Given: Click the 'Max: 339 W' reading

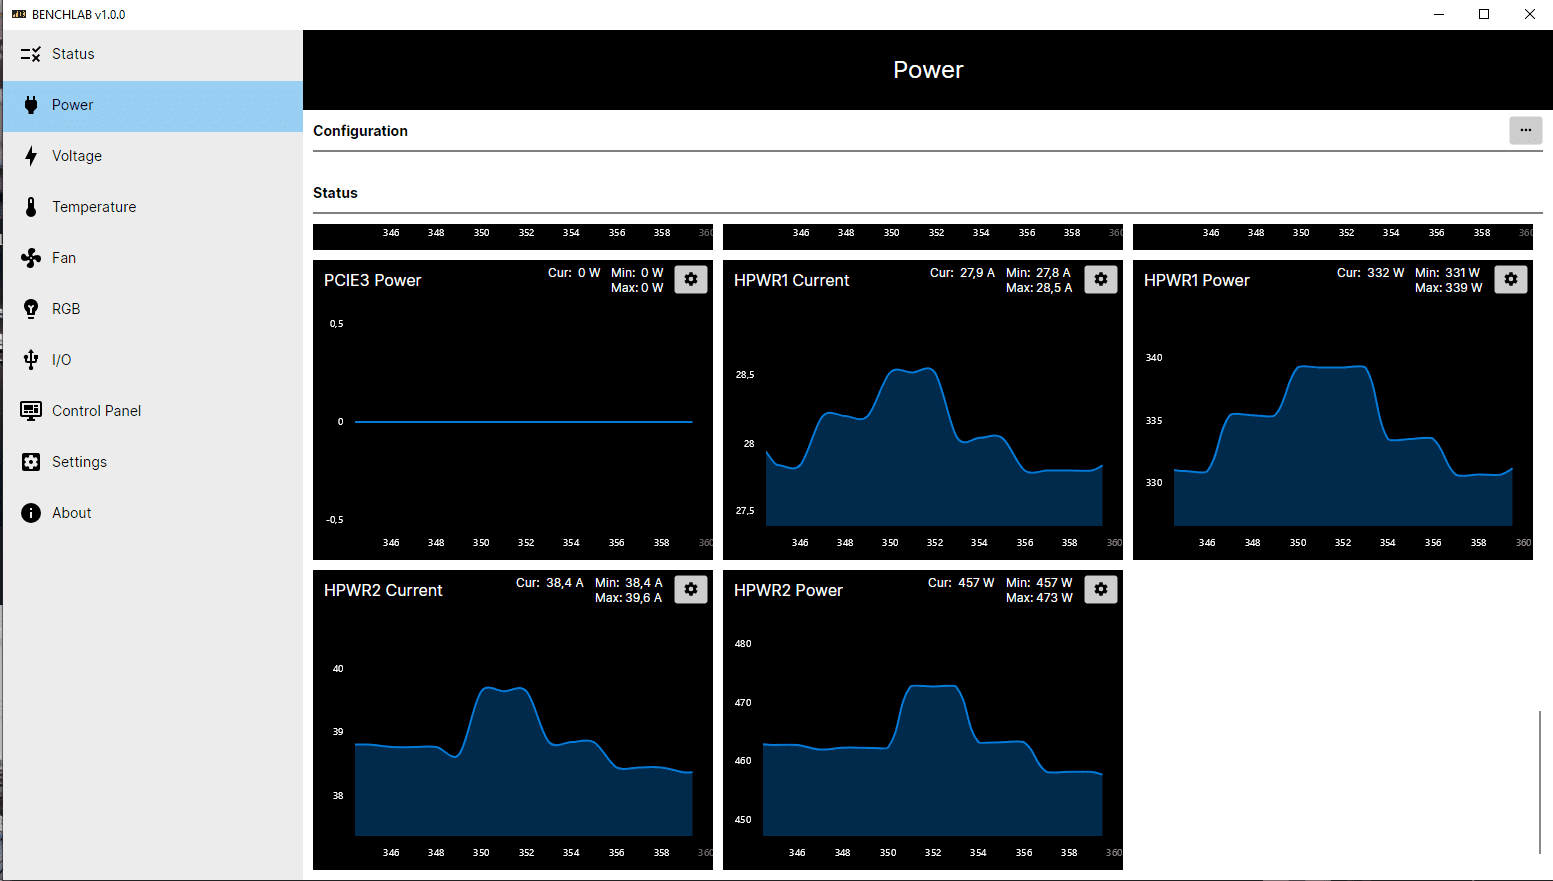Looking at the screenshot, I should [1448, 288].
